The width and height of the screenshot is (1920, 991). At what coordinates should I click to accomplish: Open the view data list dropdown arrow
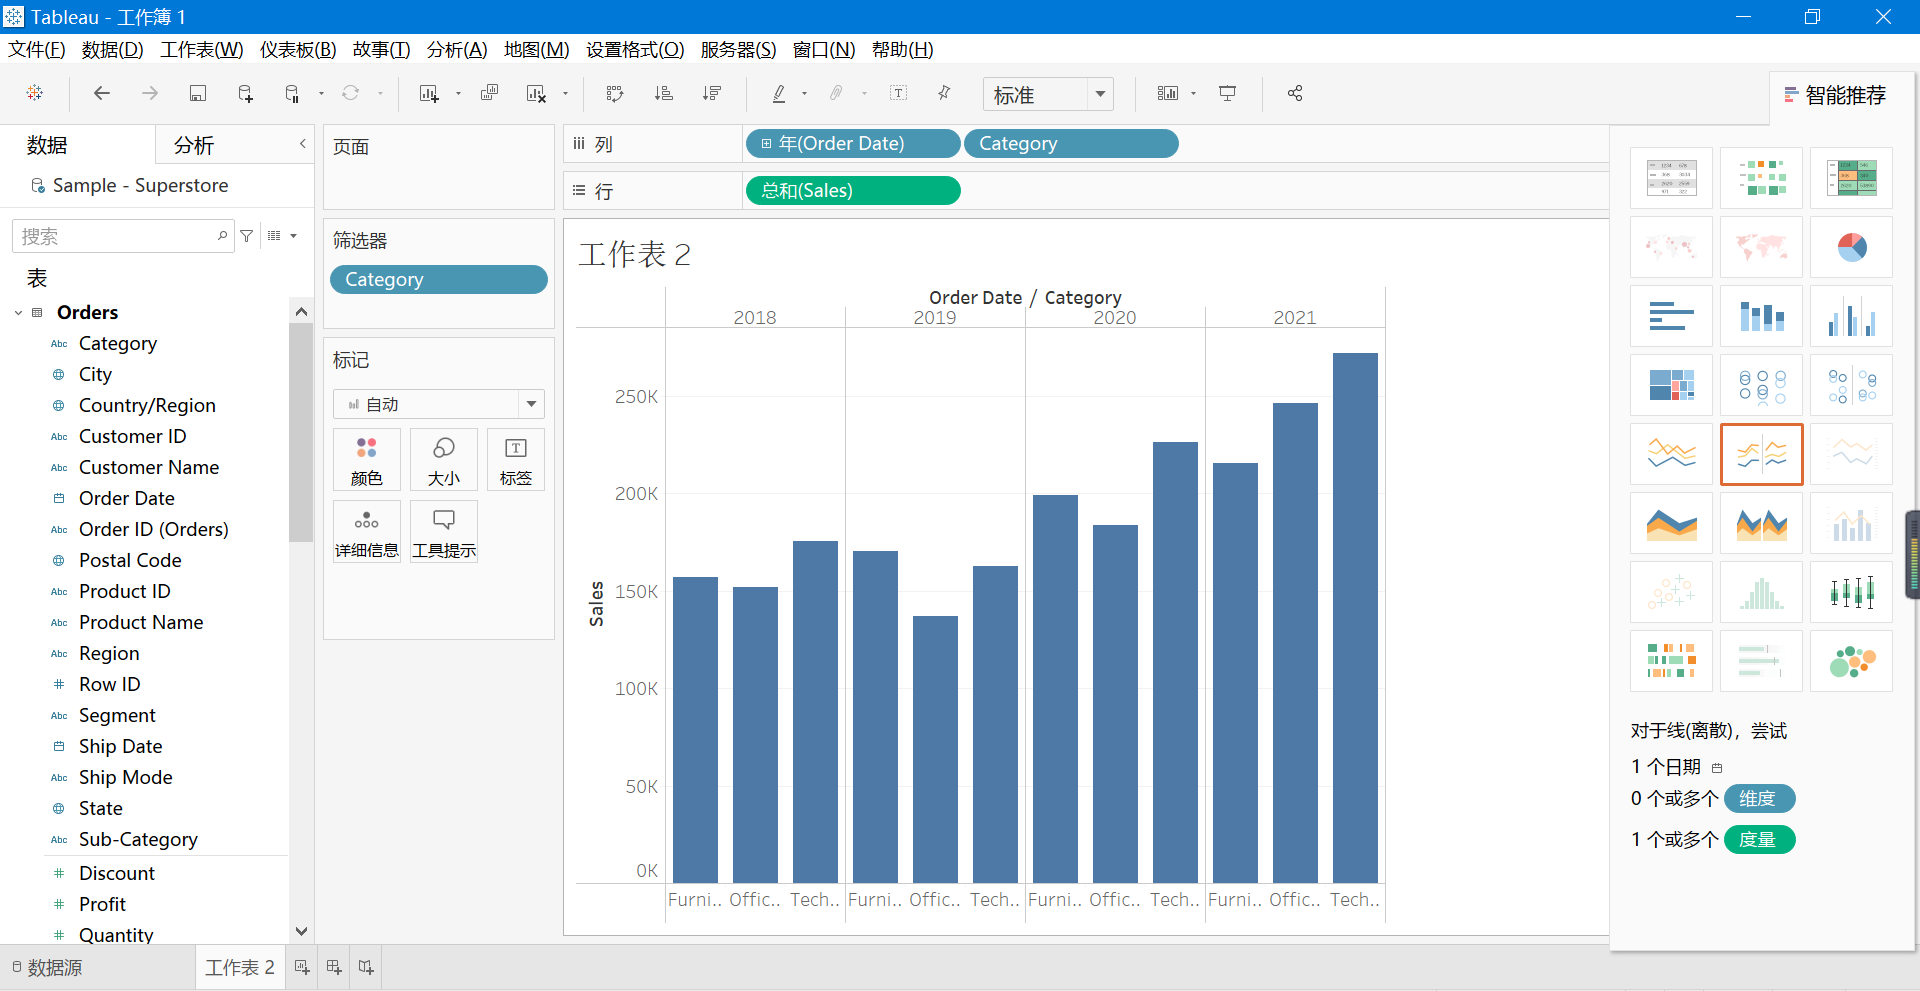[293, 236]
